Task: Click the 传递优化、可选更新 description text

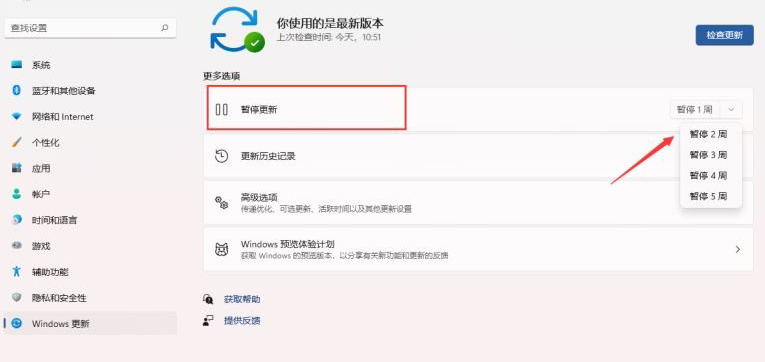Action: [x=326, y=209]
